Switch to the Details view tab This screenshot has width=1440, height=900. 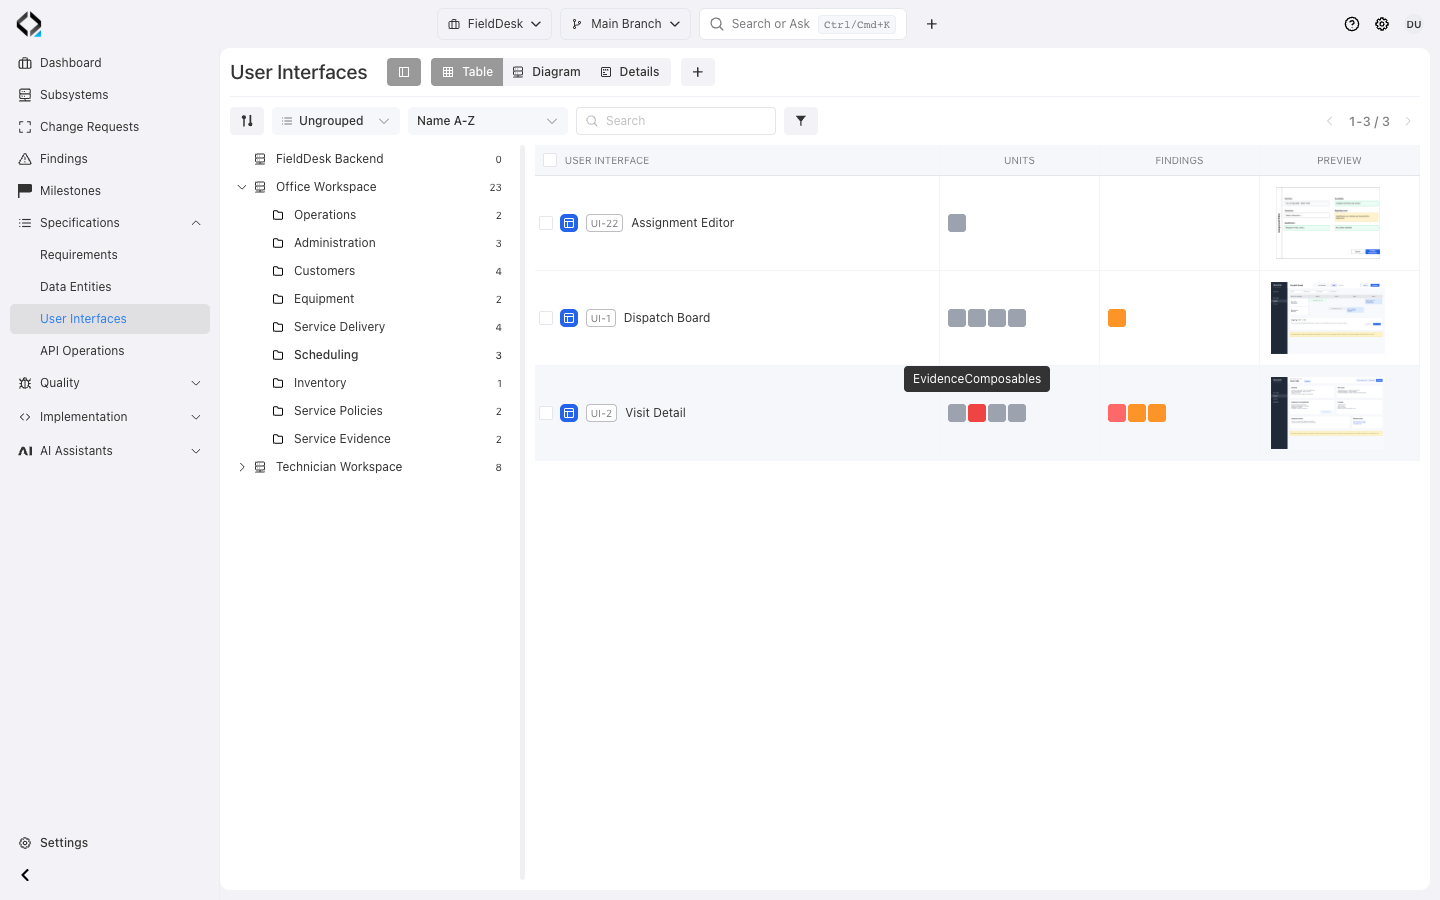tap(630, 72)
